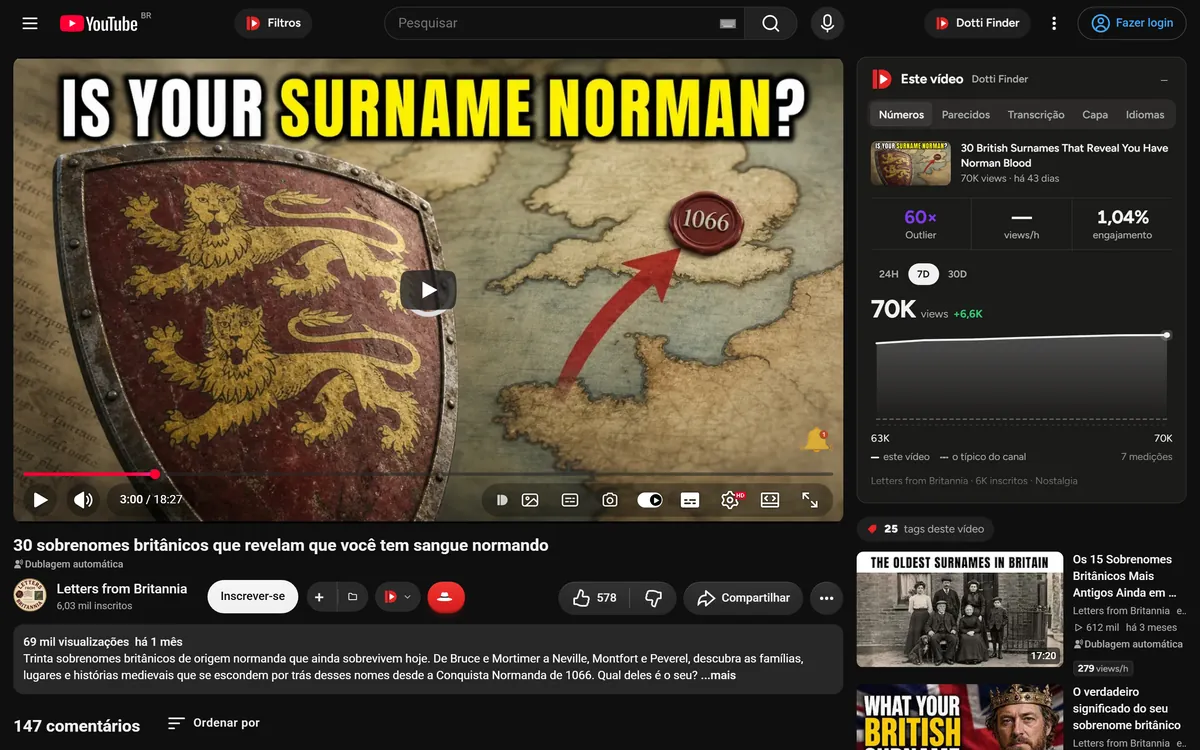Image resolution: width=1200 pixels, height=750 pixels.
Task: Expand description with ...mais
Action: [718, 675]
